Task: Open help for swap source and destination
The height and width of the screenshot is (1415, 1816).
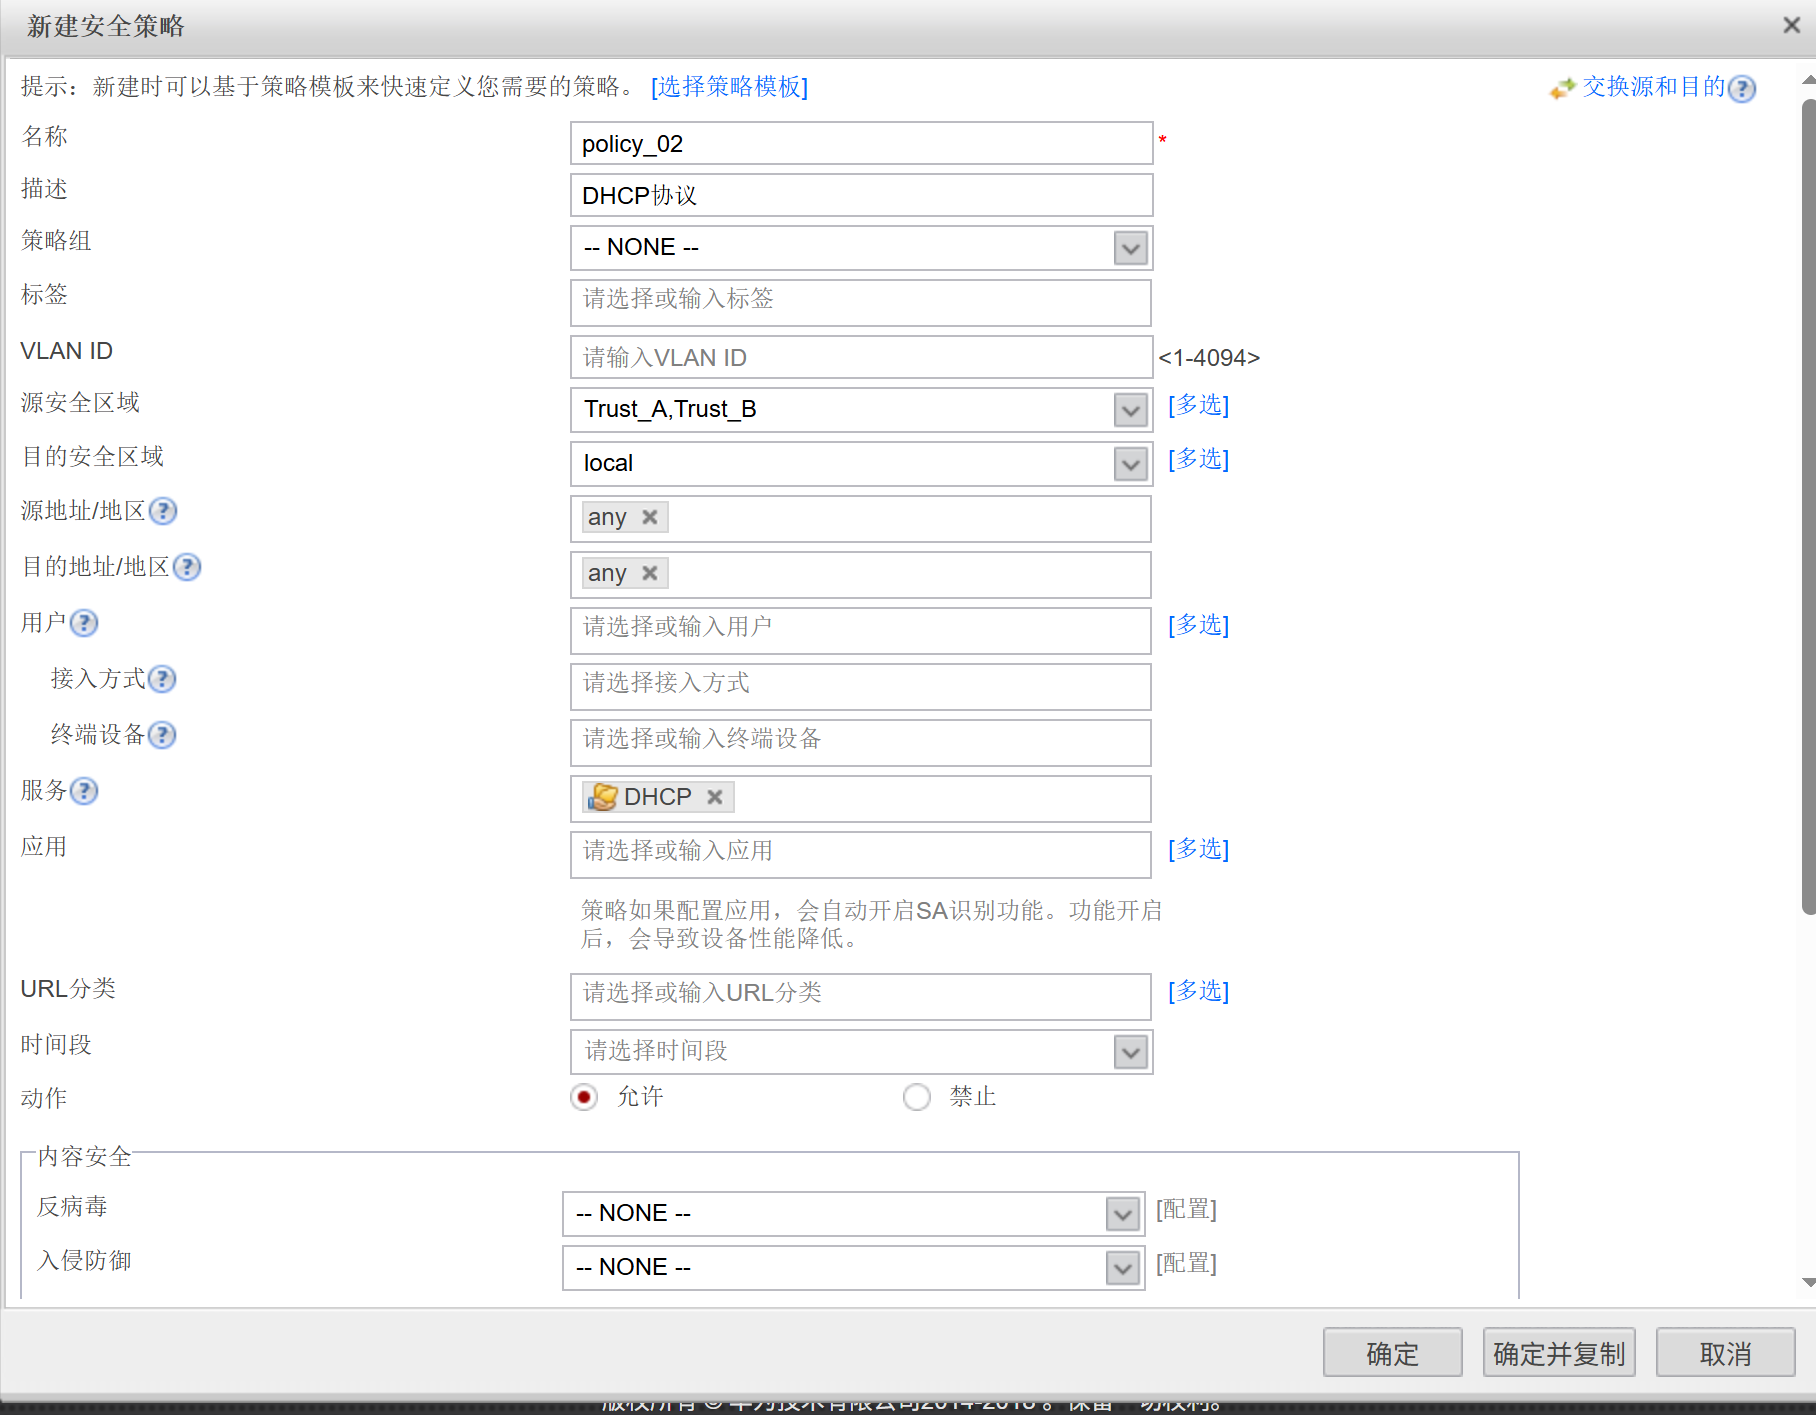Action: pyautogui.click(x=1742, y=89)
